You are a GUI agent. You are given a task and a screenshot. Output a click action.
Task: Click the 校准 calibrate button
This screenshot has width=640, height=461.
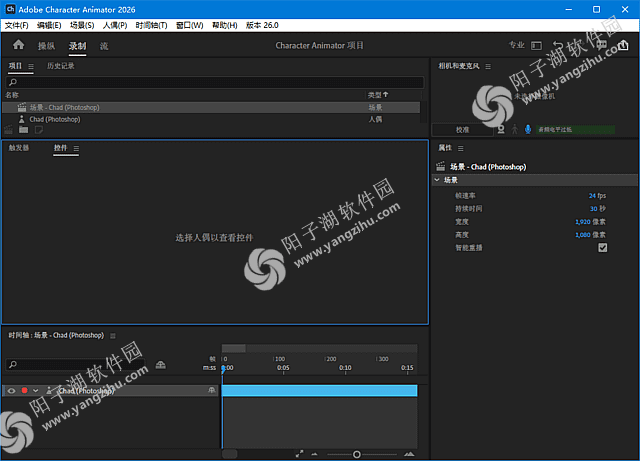point(462,130)
